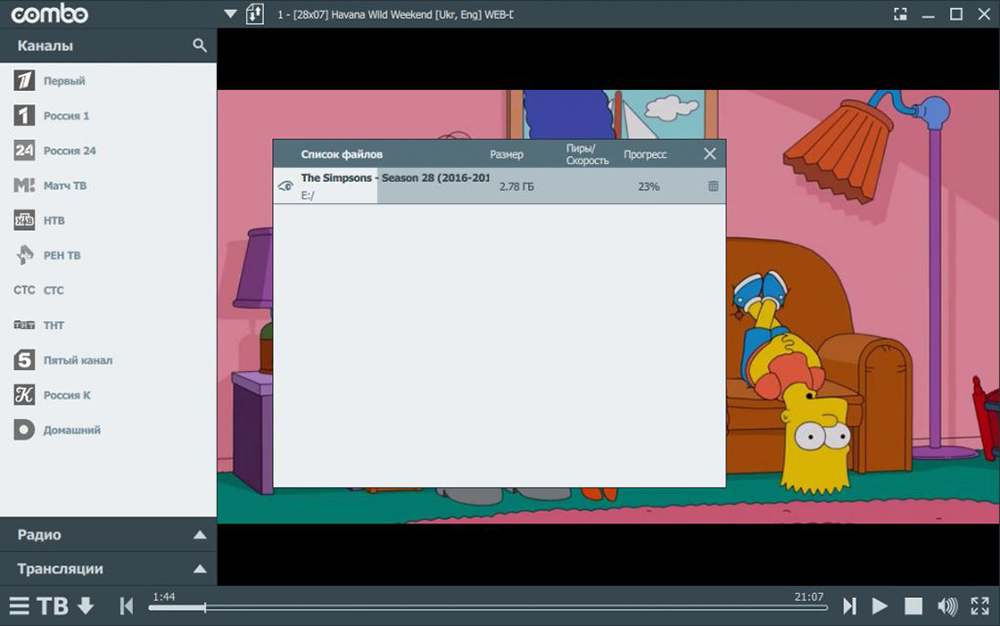Skip to the next track
Image resolution: width=1000 pixels, height=626 pixels.
click(x=849, y=606)
